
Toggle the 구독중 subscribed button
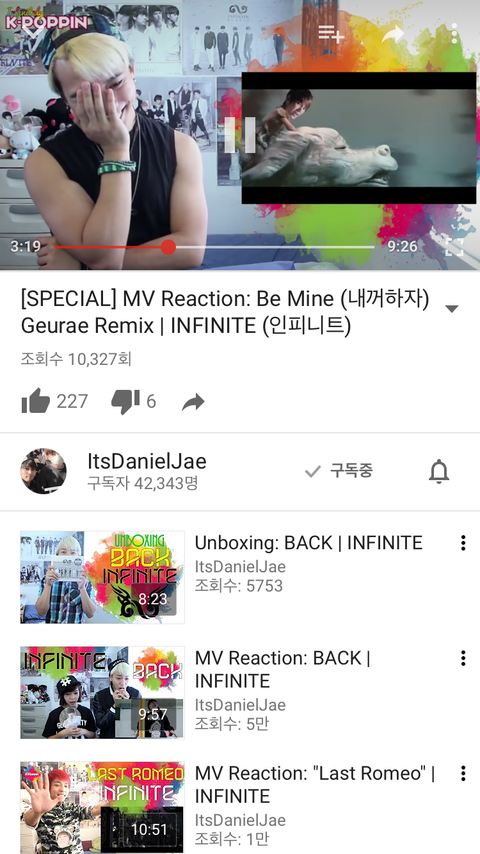pos(339,471)
